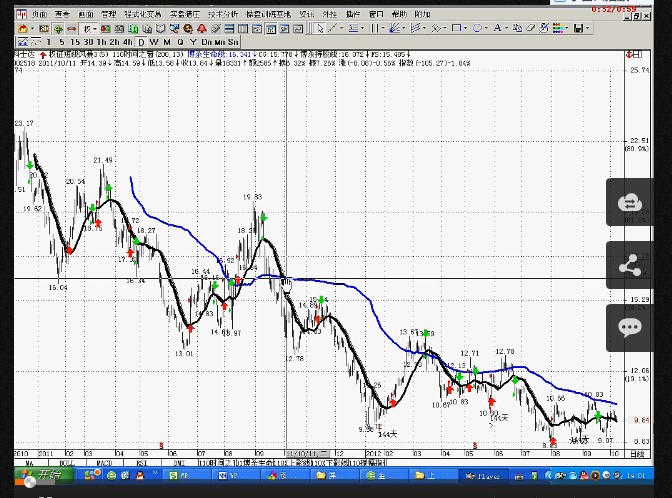The height and width of the screenshot is (498, 672).
Task: Click the vertical split window icon
Action: (x=243, y=29)
